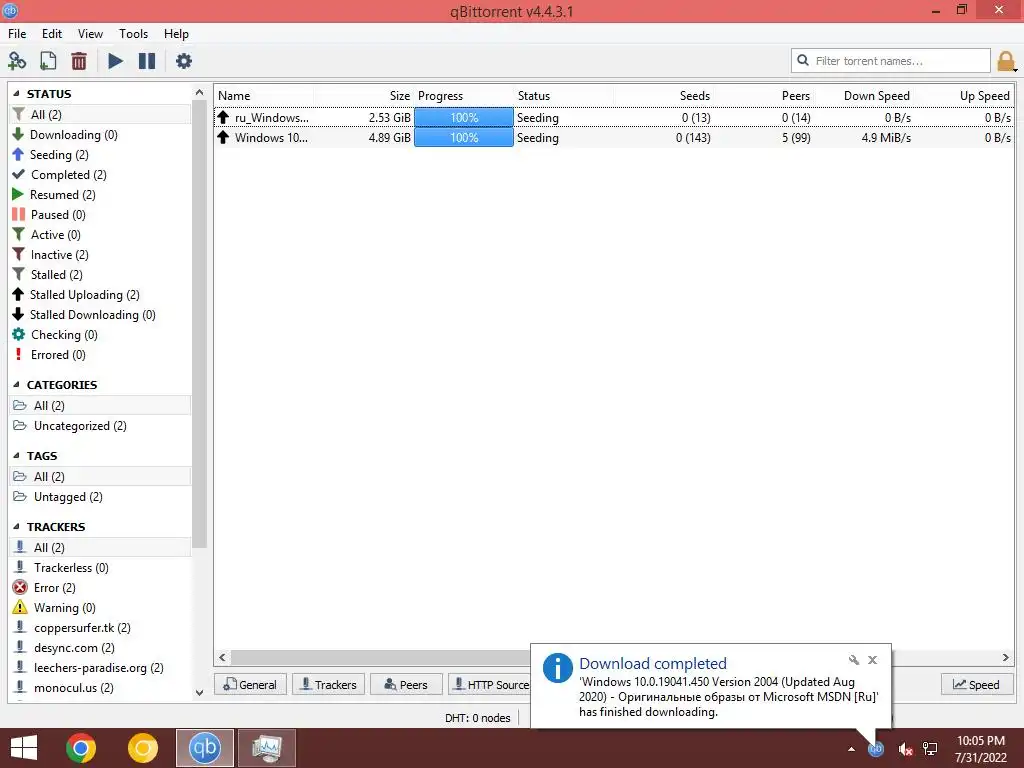Switch to the HTTP Sources tab
The height and width of the screenshot is (768, 1024).
(490, 684)
